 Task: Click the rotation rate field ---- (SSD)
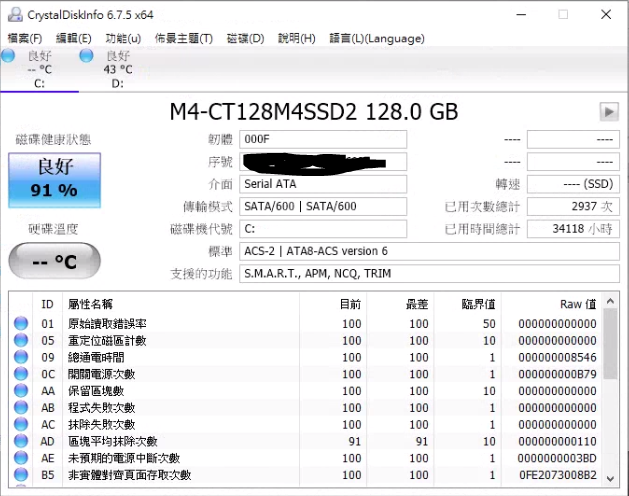(573, 184)
